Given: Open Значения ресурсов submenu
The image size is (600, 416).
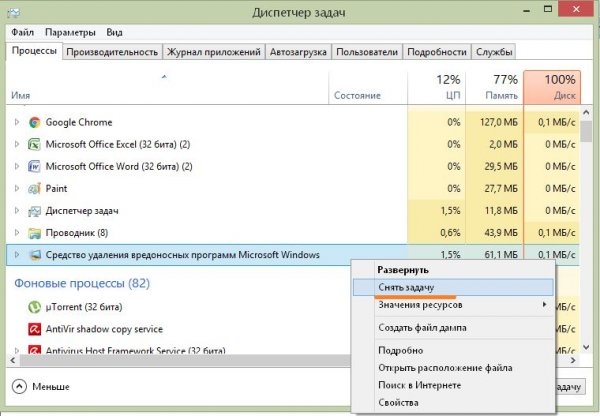Looking at the screenshot, I should [x=418, y=304].
